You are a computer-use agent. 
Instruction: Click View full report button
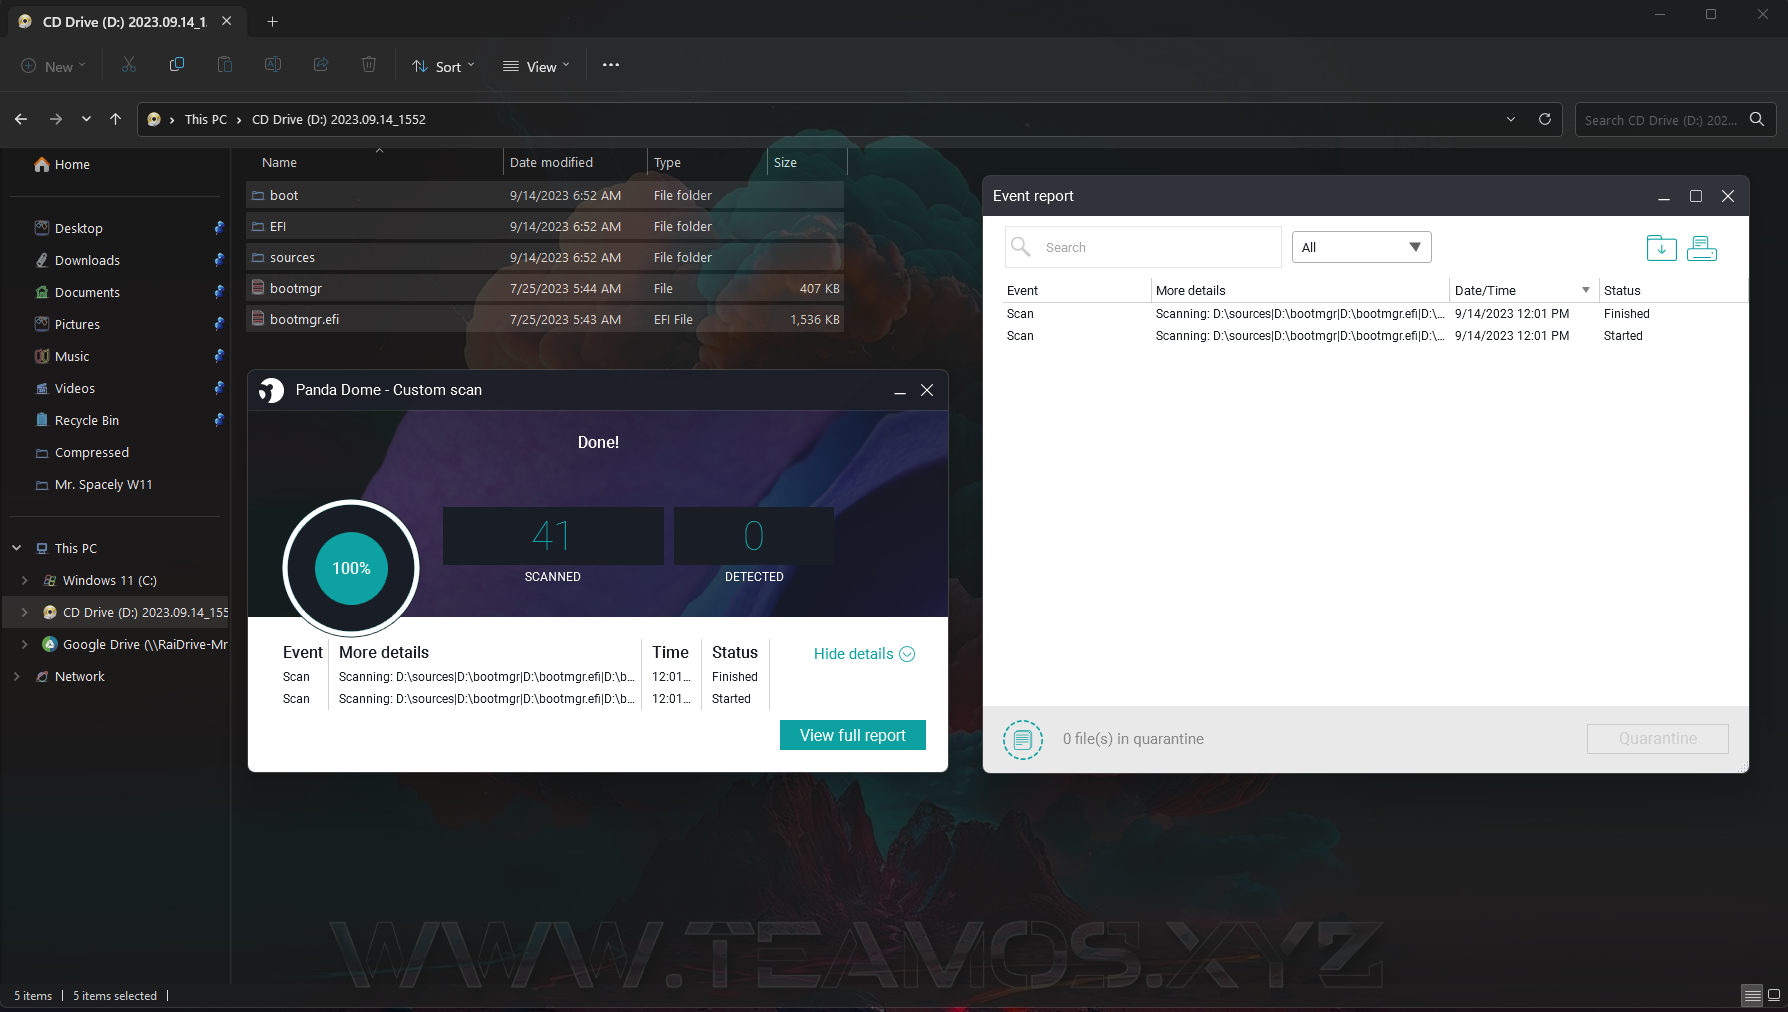853,735
